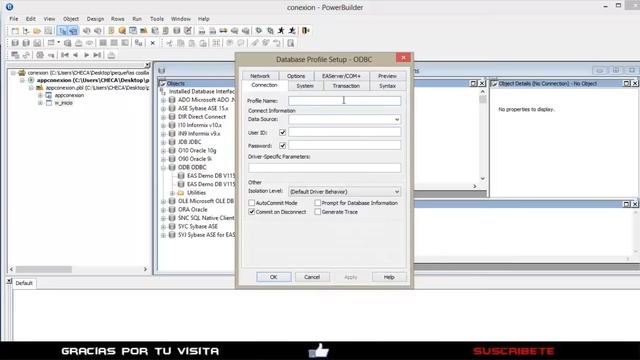Toggle the User ID checkbox
The image size is (640, 360).
pyautogui.click(x=282, y=133)
